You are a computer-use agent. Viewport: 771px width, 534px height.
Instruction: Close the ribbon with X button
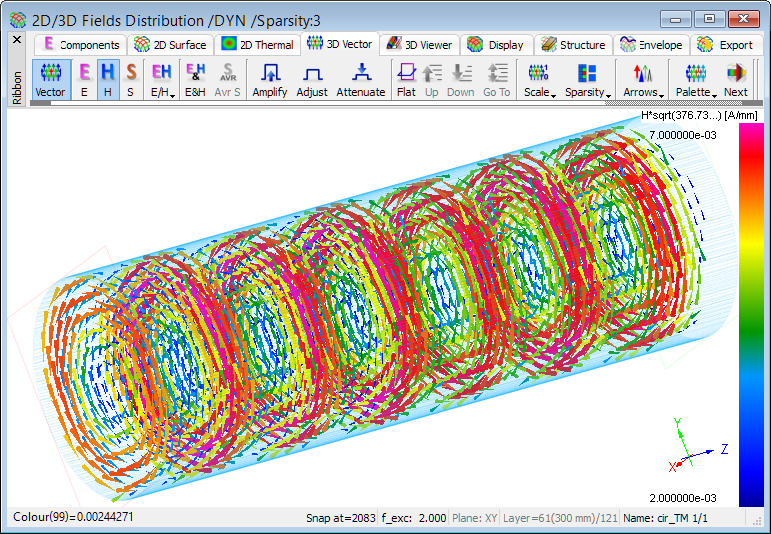(x=16, y=40)
